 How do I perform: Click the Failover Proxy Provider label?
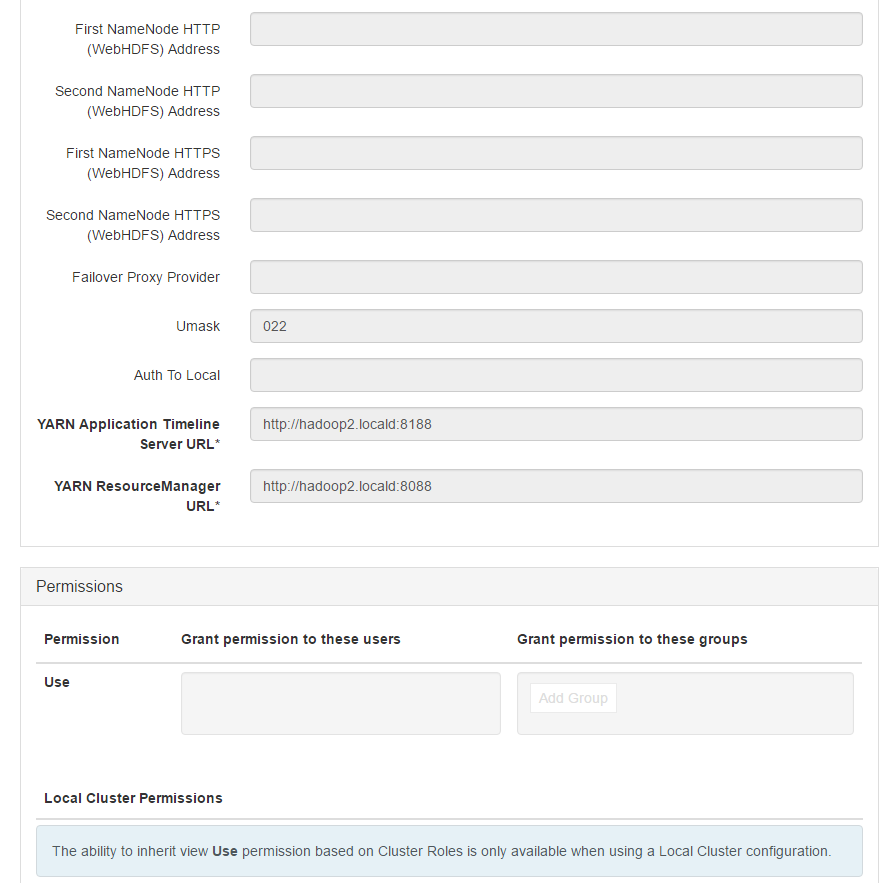tap(146, 277)
